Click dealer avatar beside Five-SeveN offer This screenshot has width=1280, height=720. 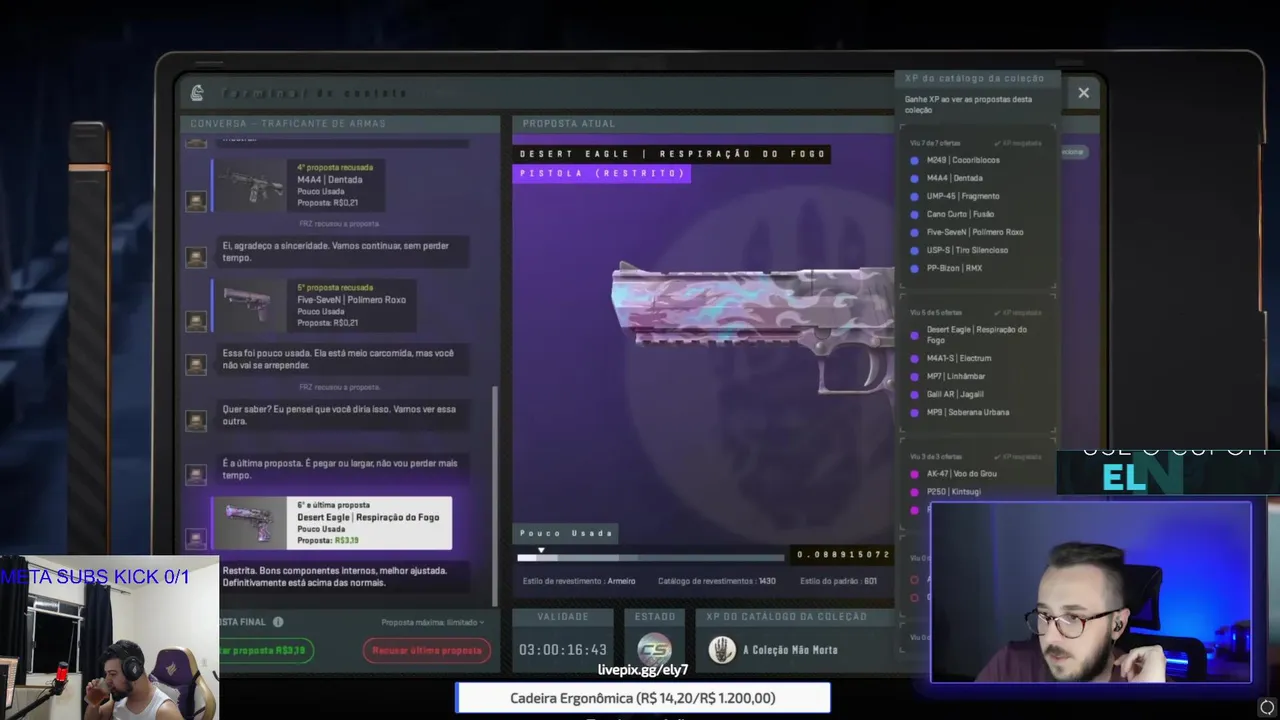point(196,321)
